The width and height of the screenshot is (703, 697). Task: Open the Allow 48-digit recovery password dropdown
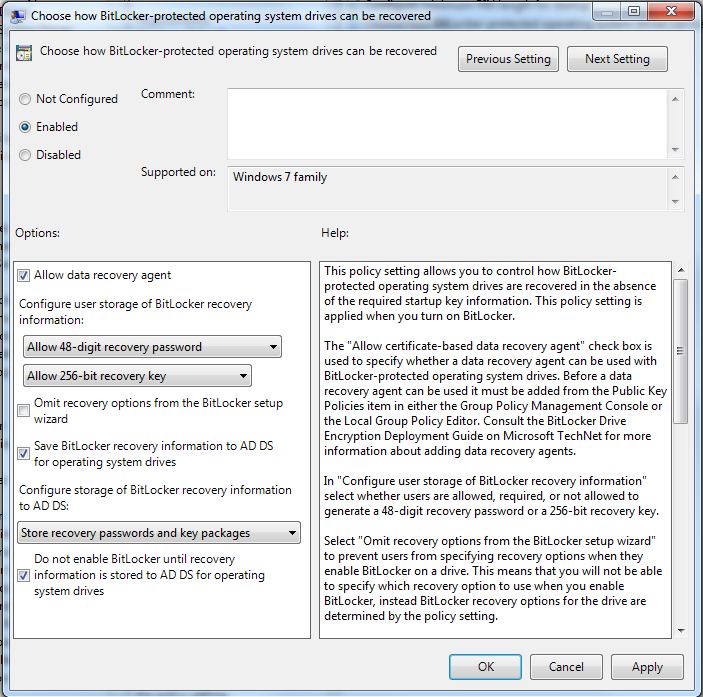[152, 347]
